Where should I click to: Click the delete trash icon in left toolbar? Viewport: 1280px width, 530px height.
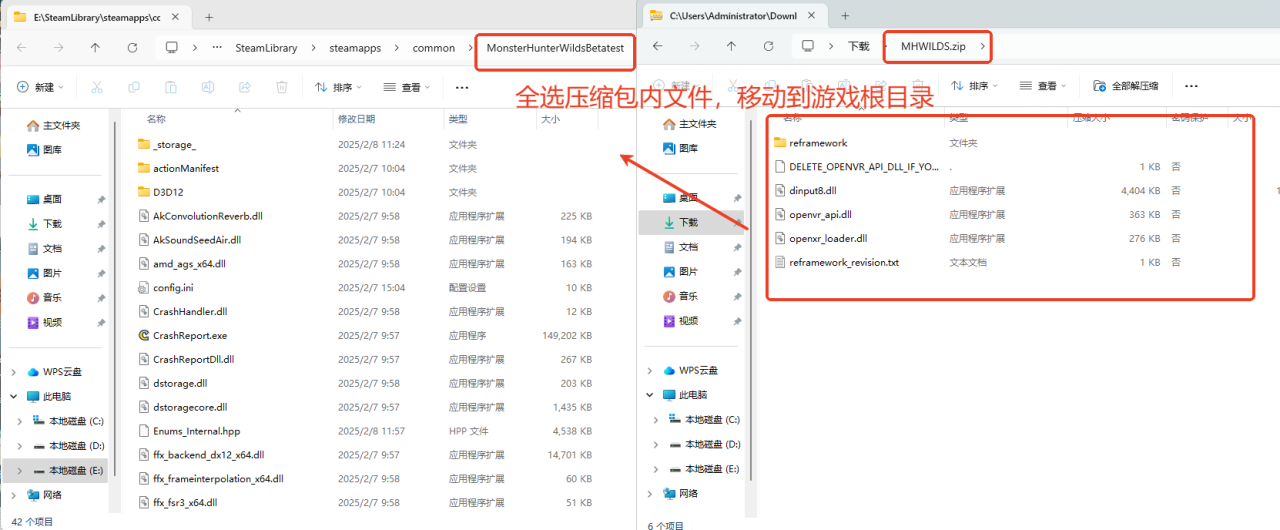point(282,88)
